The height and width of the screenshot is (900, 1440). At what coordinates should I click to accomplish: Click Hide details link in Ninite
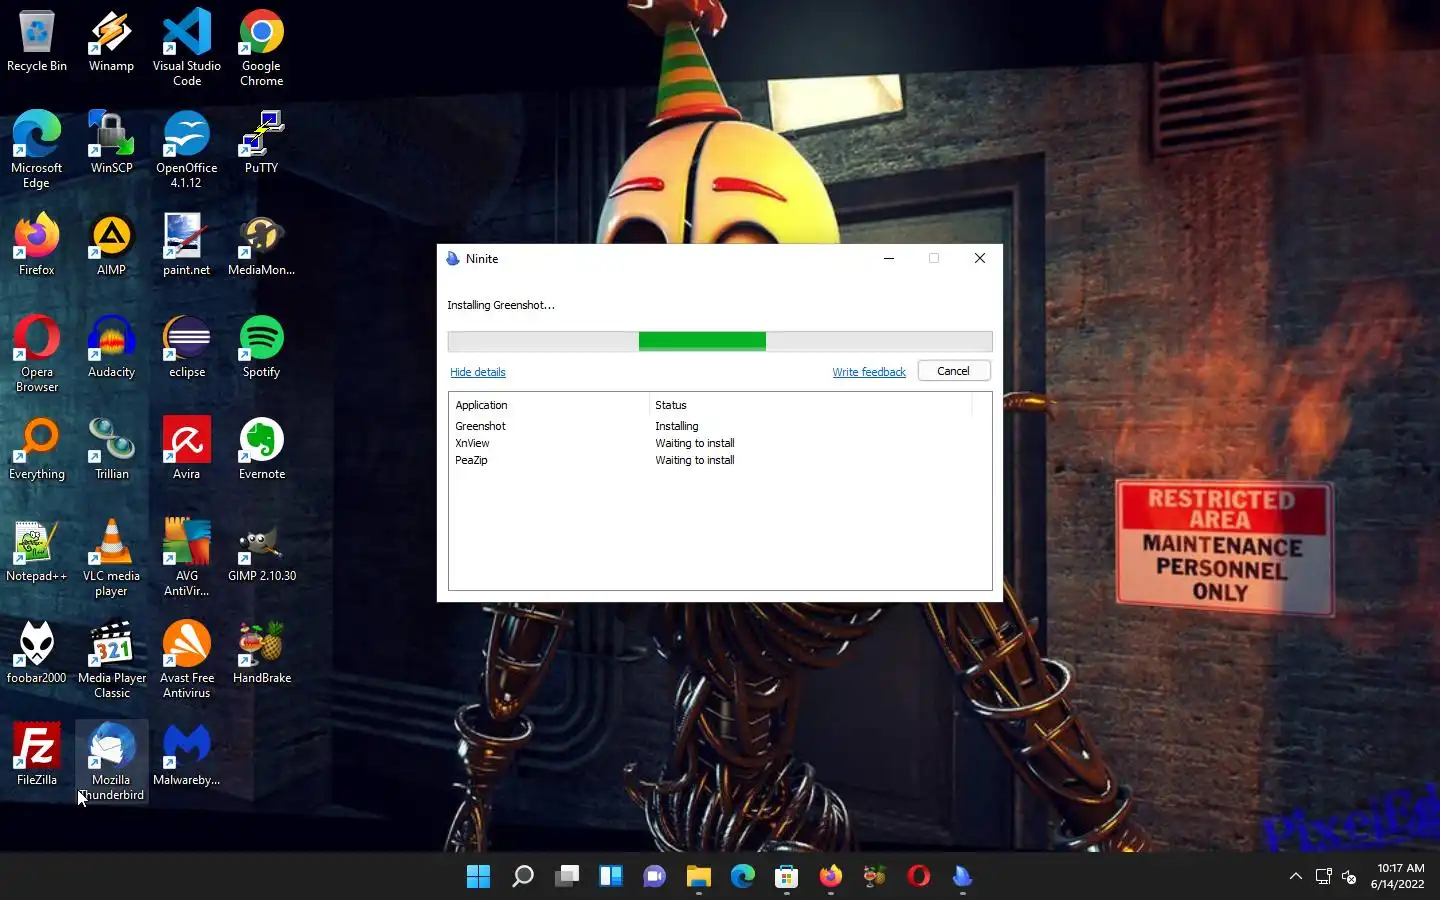click(478, 372)
